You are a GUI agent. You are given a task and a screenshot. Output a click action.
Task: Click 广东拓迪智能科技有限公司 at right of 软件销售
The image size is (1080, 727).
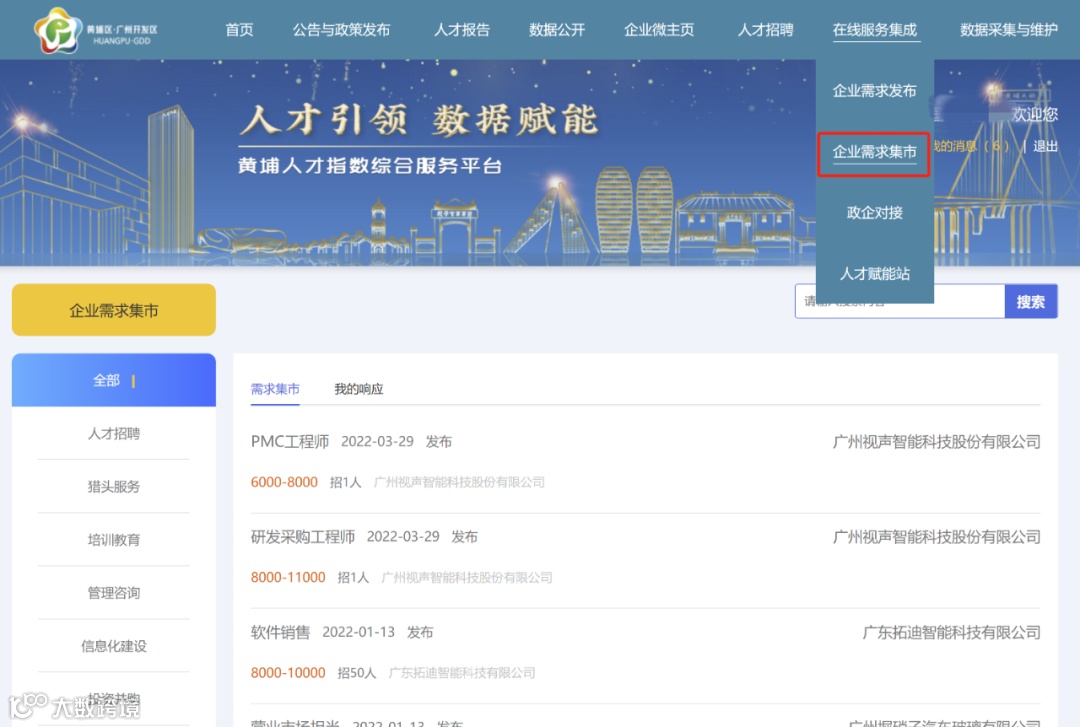pyautogui.click(x=951, y=632)
